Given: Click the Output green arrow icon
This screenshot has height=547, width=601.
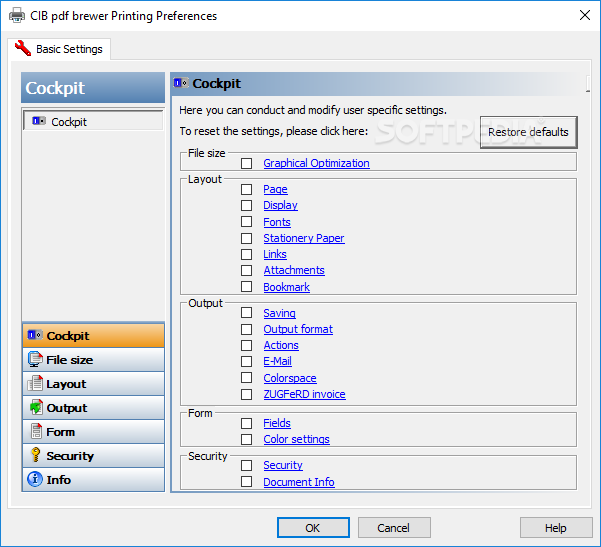Looking at the screenshot, I should click(36, 407).
